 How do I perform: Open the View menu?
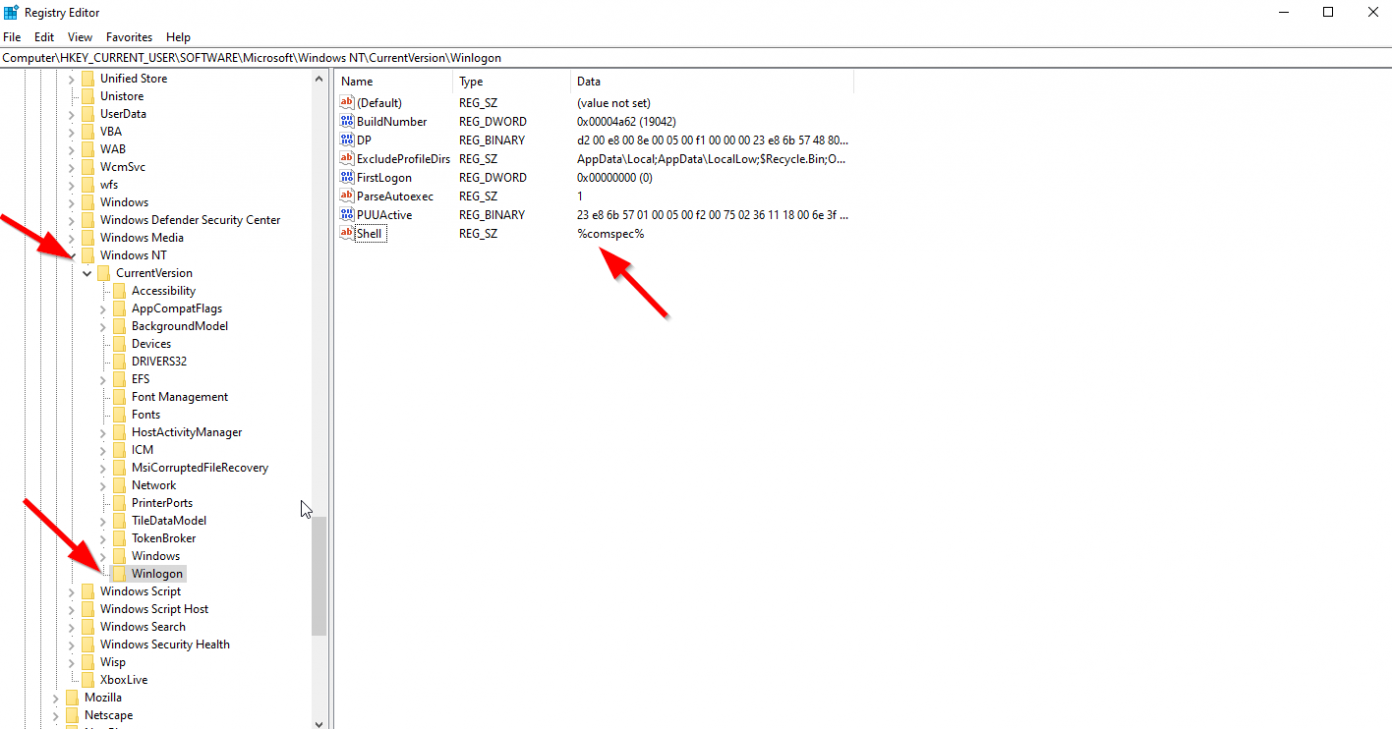click(x=80, y=37)
